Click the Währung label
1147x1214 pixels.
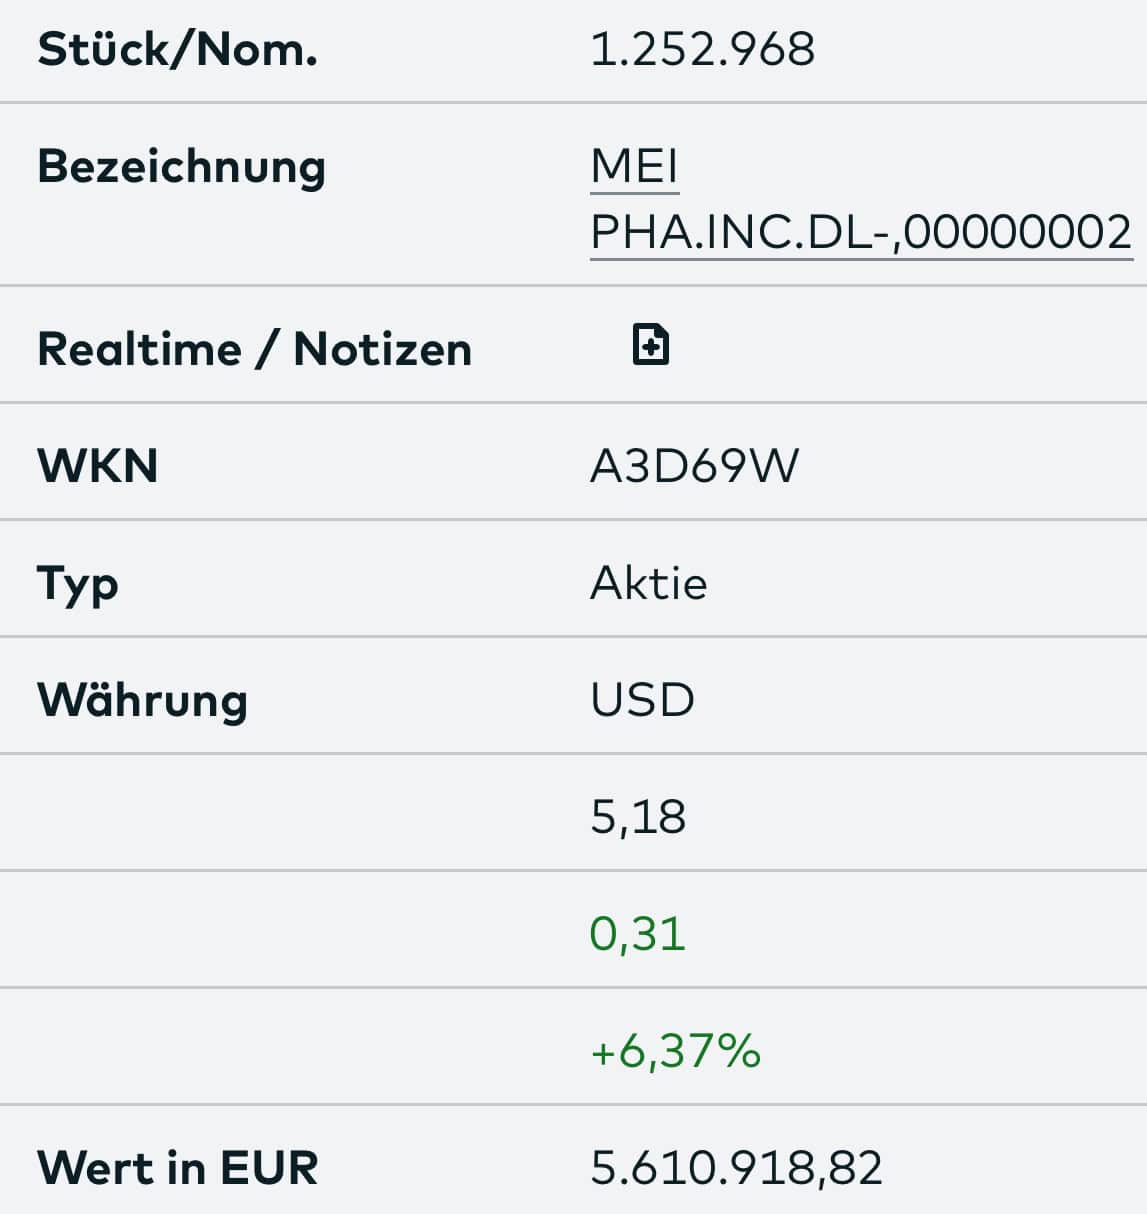click(x=142, y=700)
